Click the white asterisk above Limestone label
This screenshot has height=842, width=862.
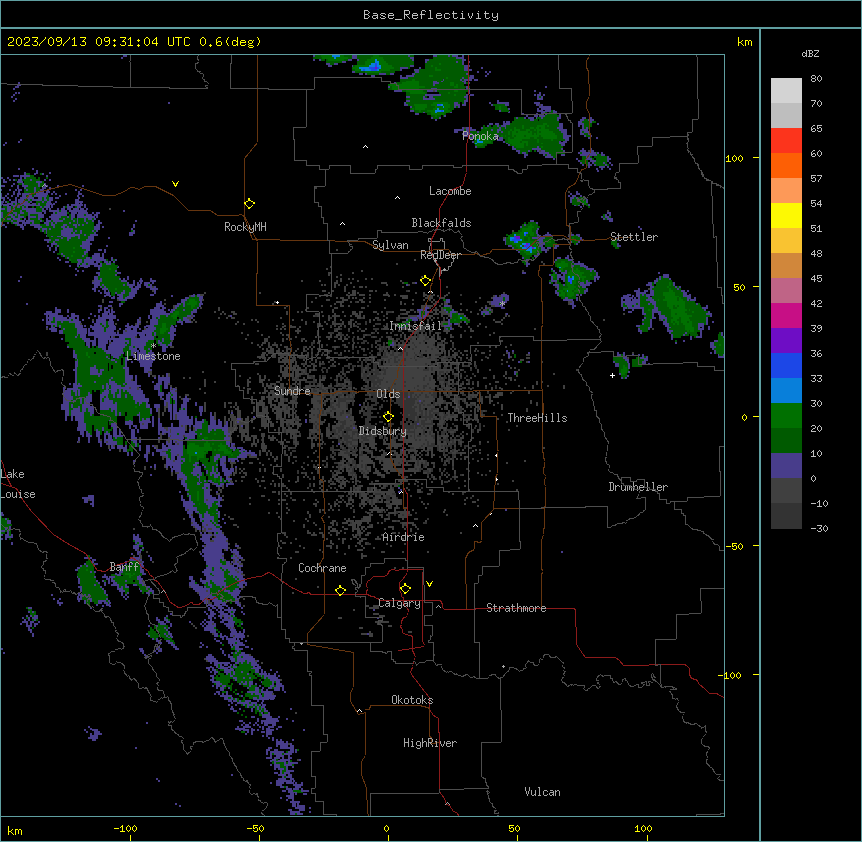(x=153, y=346)
